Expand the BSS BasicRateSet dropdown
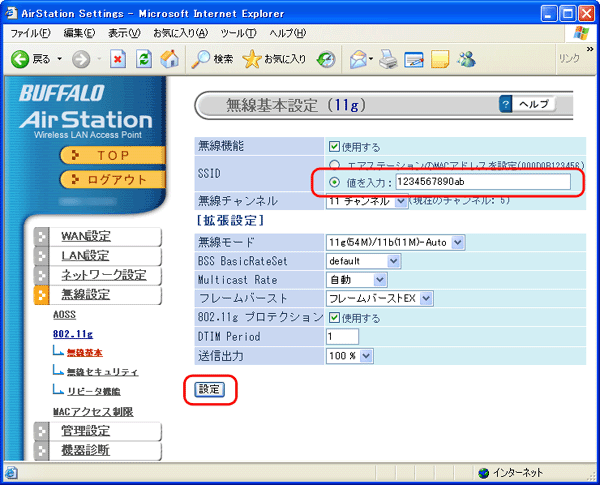The width and height of the screenshot is (600, 485). click(x=363, y=261)
